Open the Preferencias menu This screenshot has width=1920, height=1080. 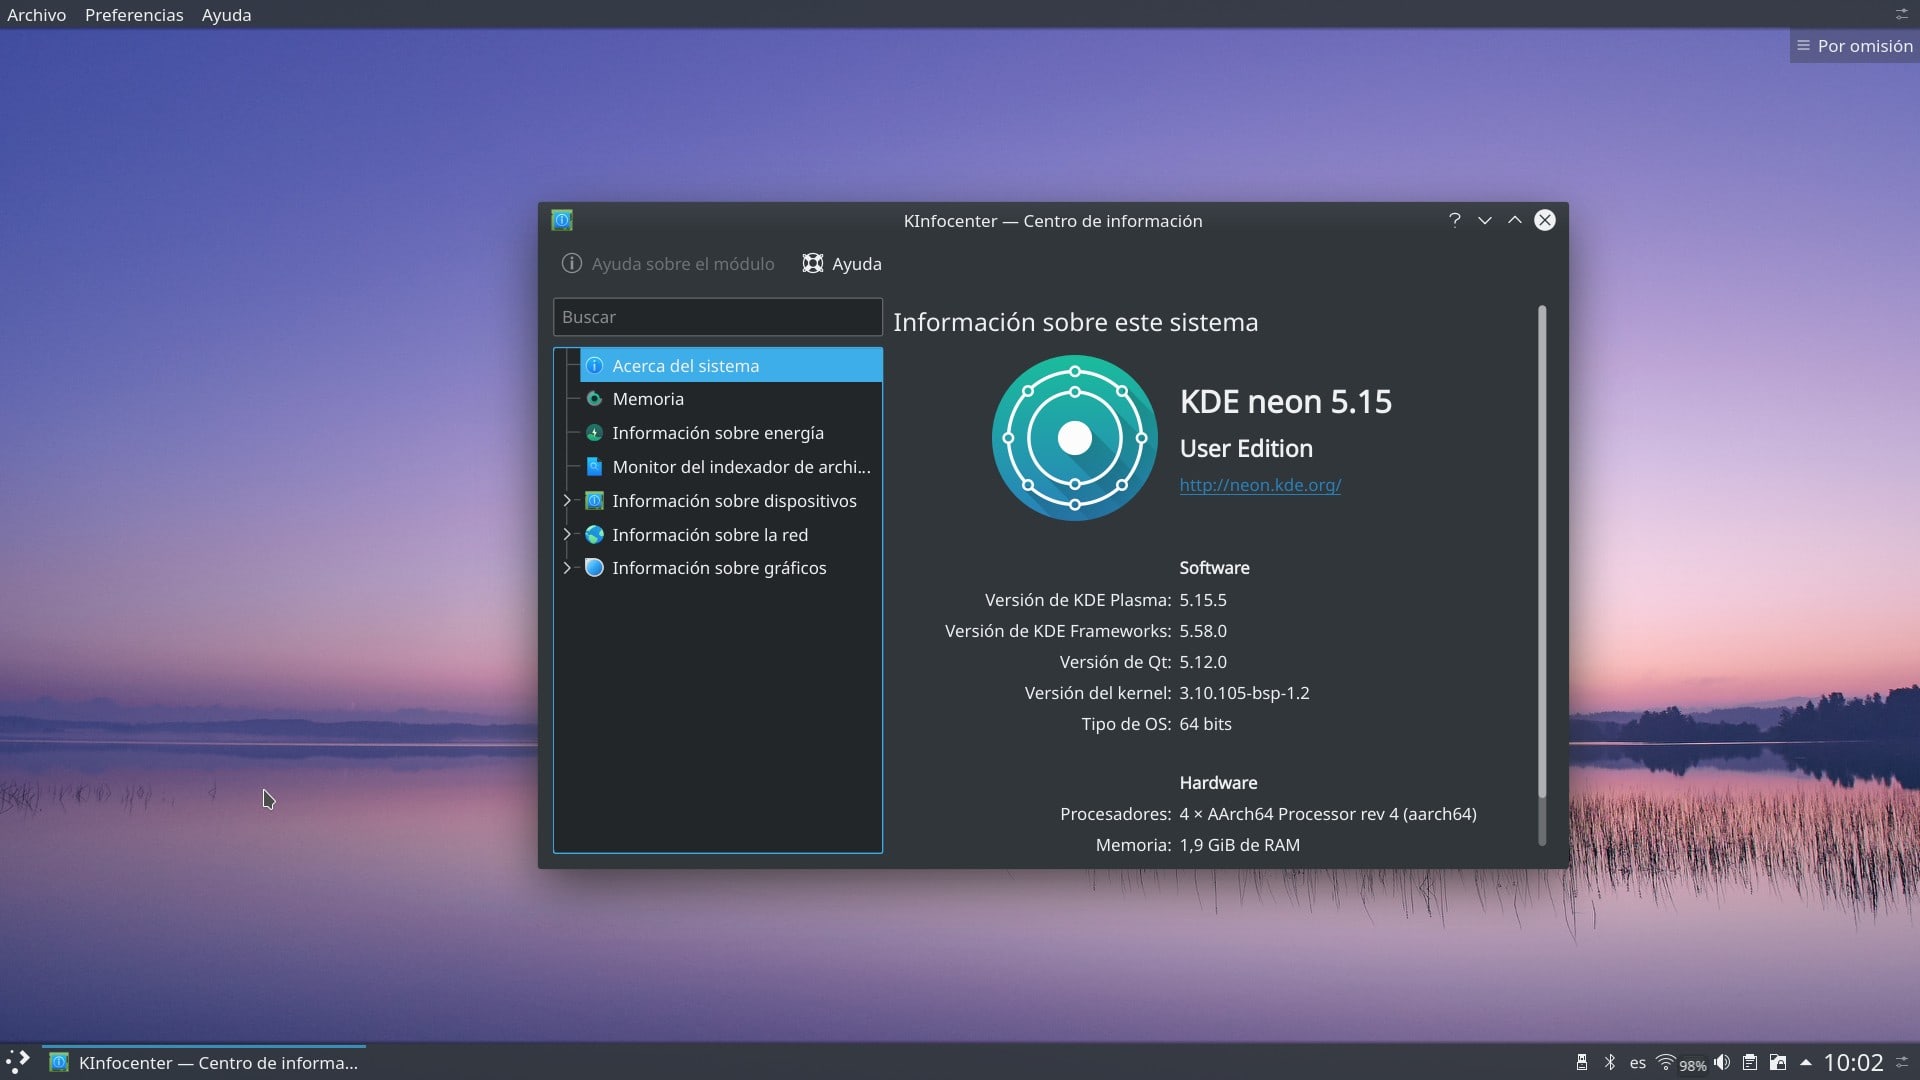click(134, 15)
